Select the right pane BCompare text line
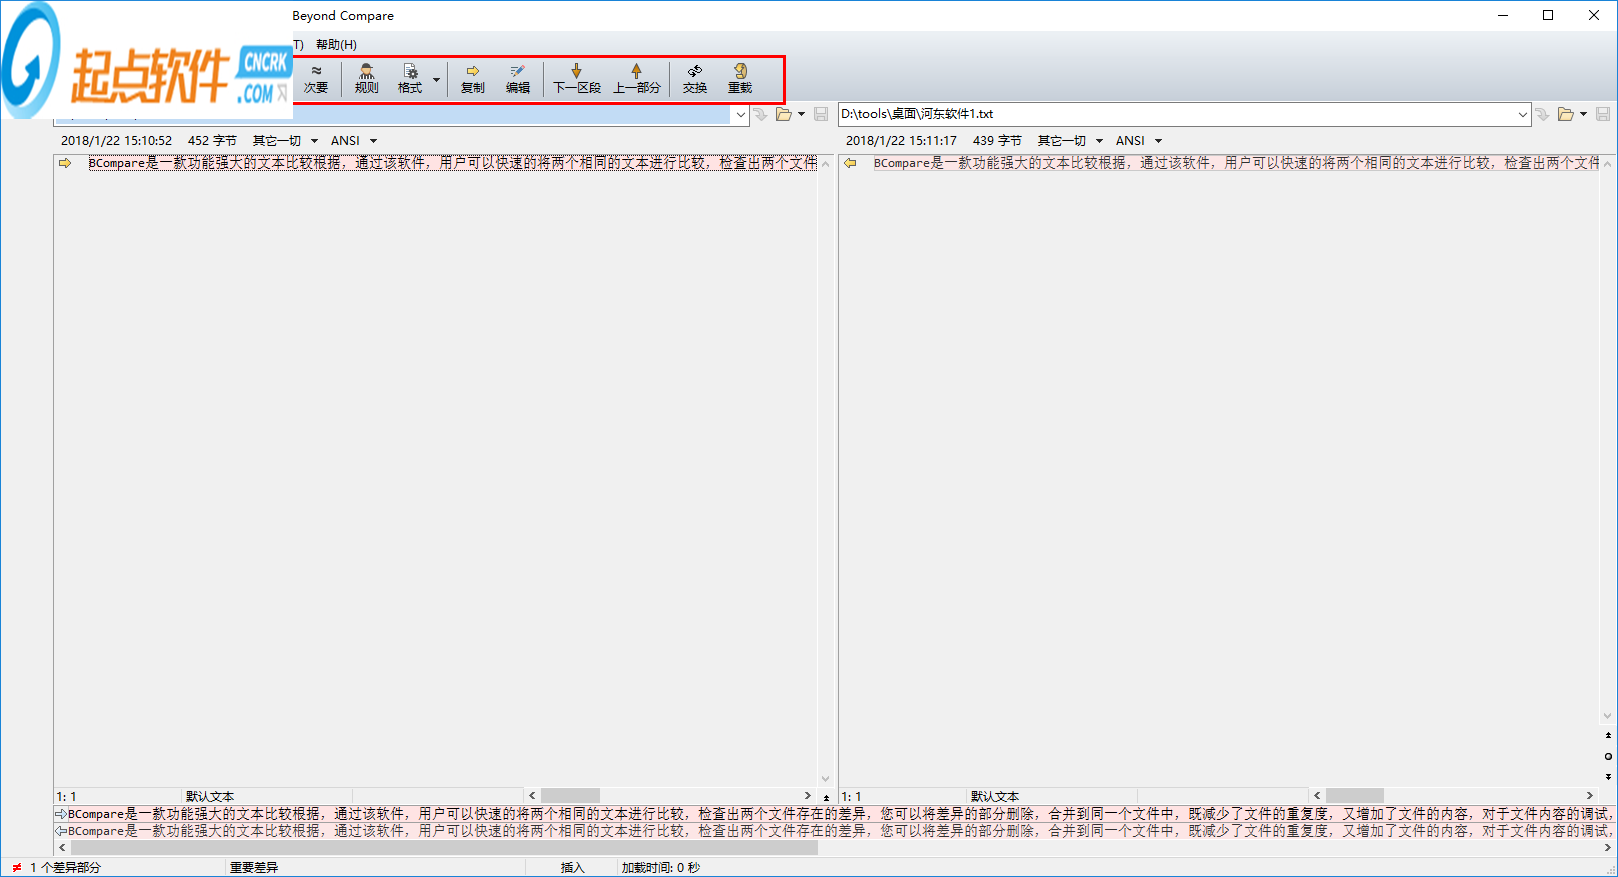The image size is (1618, 877). pos(1237,163)
